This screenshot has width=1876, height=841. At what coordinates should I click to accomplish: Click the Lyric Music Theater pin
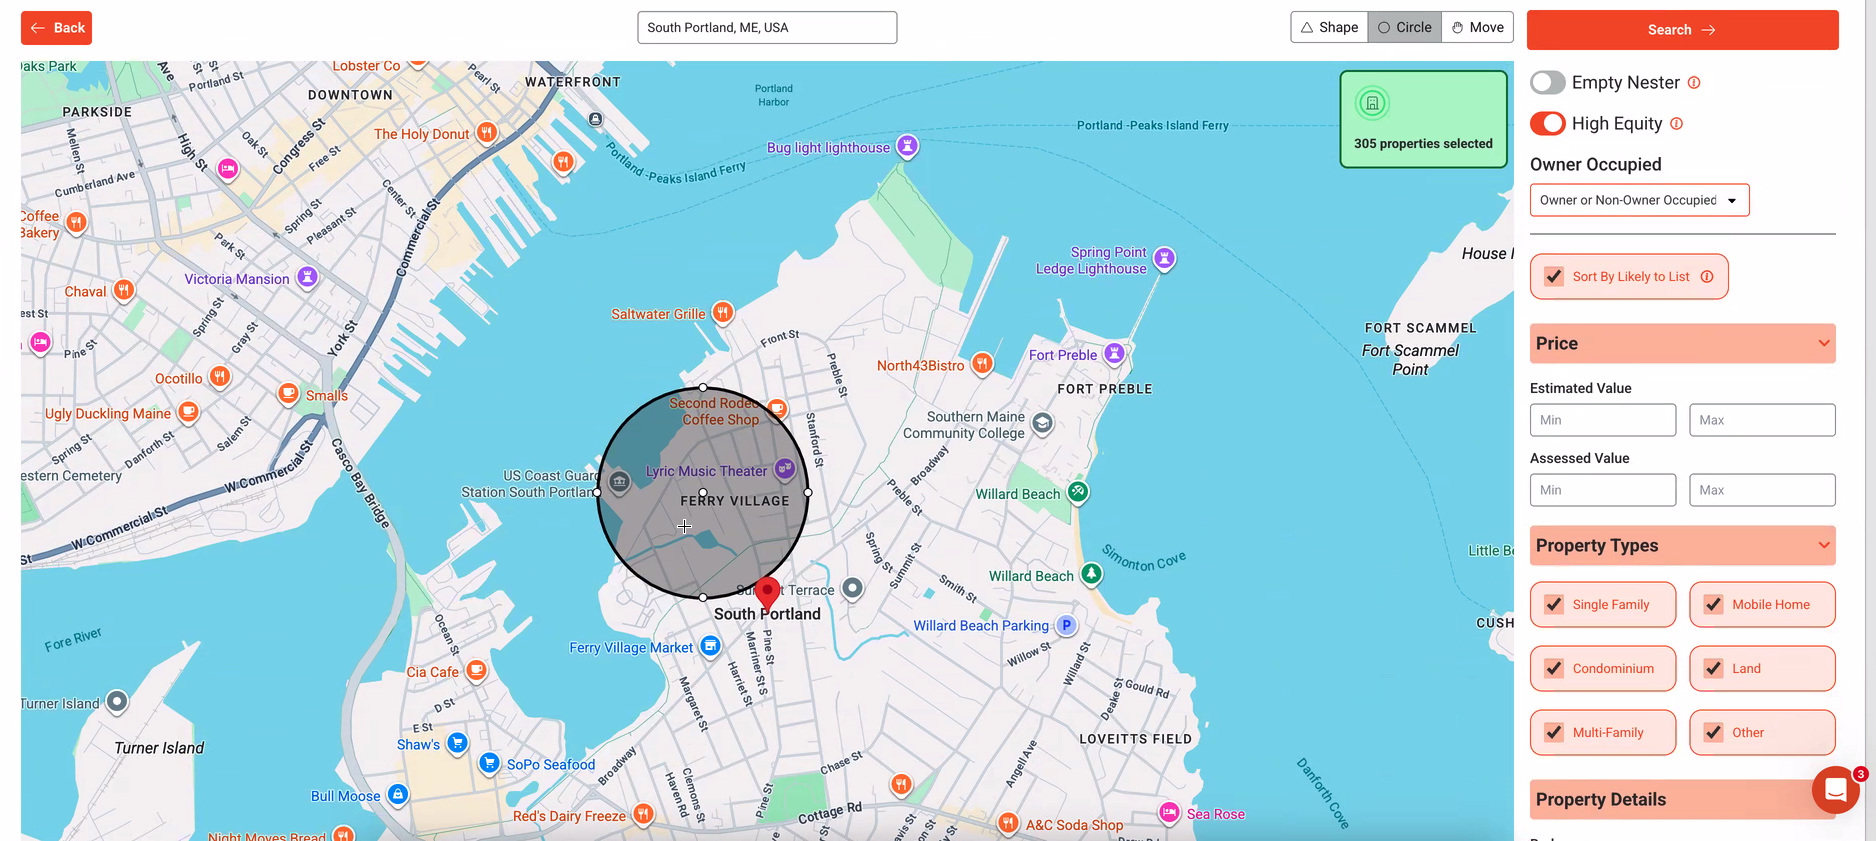[785, 468]
